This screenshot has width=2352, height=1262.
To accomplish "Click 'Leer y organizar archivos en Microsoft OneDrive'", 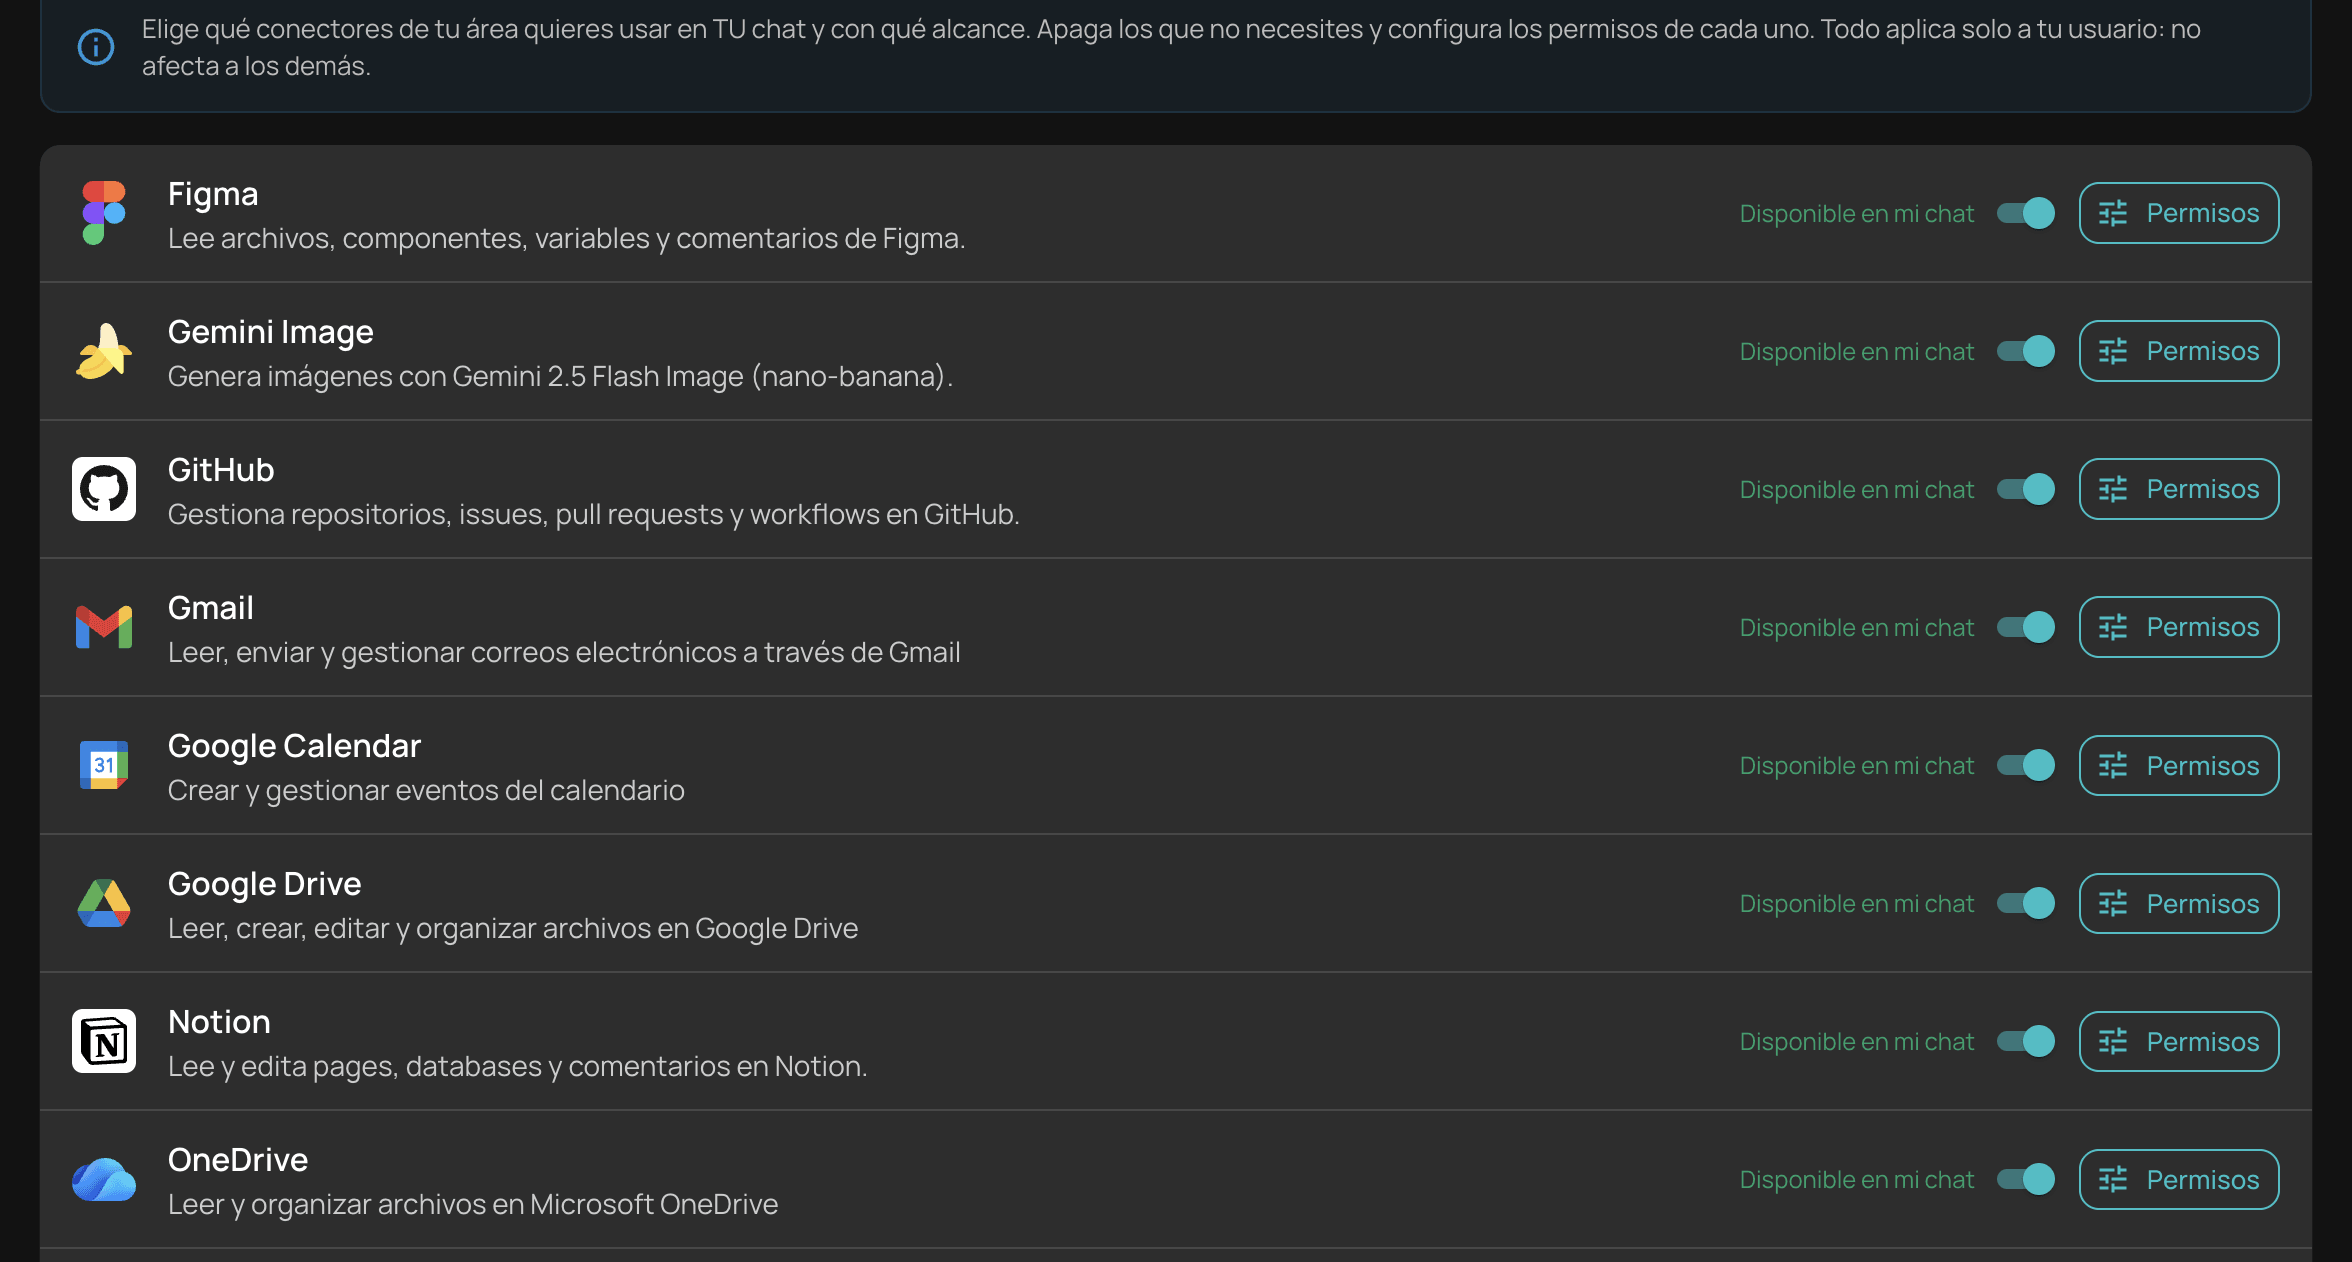I will tap(473, 1204).
